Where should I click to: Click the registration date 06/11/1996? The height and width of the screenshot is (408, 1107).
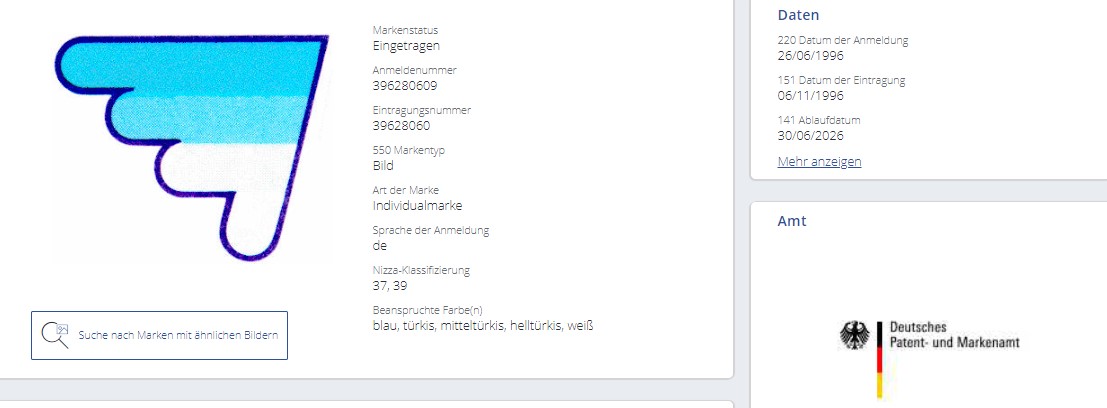point(811,96)
